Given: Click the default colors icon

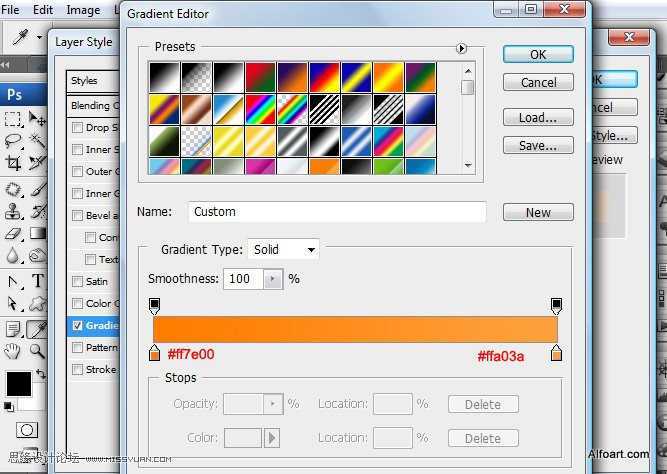Looking at the screenshot, I should point(9,406).
